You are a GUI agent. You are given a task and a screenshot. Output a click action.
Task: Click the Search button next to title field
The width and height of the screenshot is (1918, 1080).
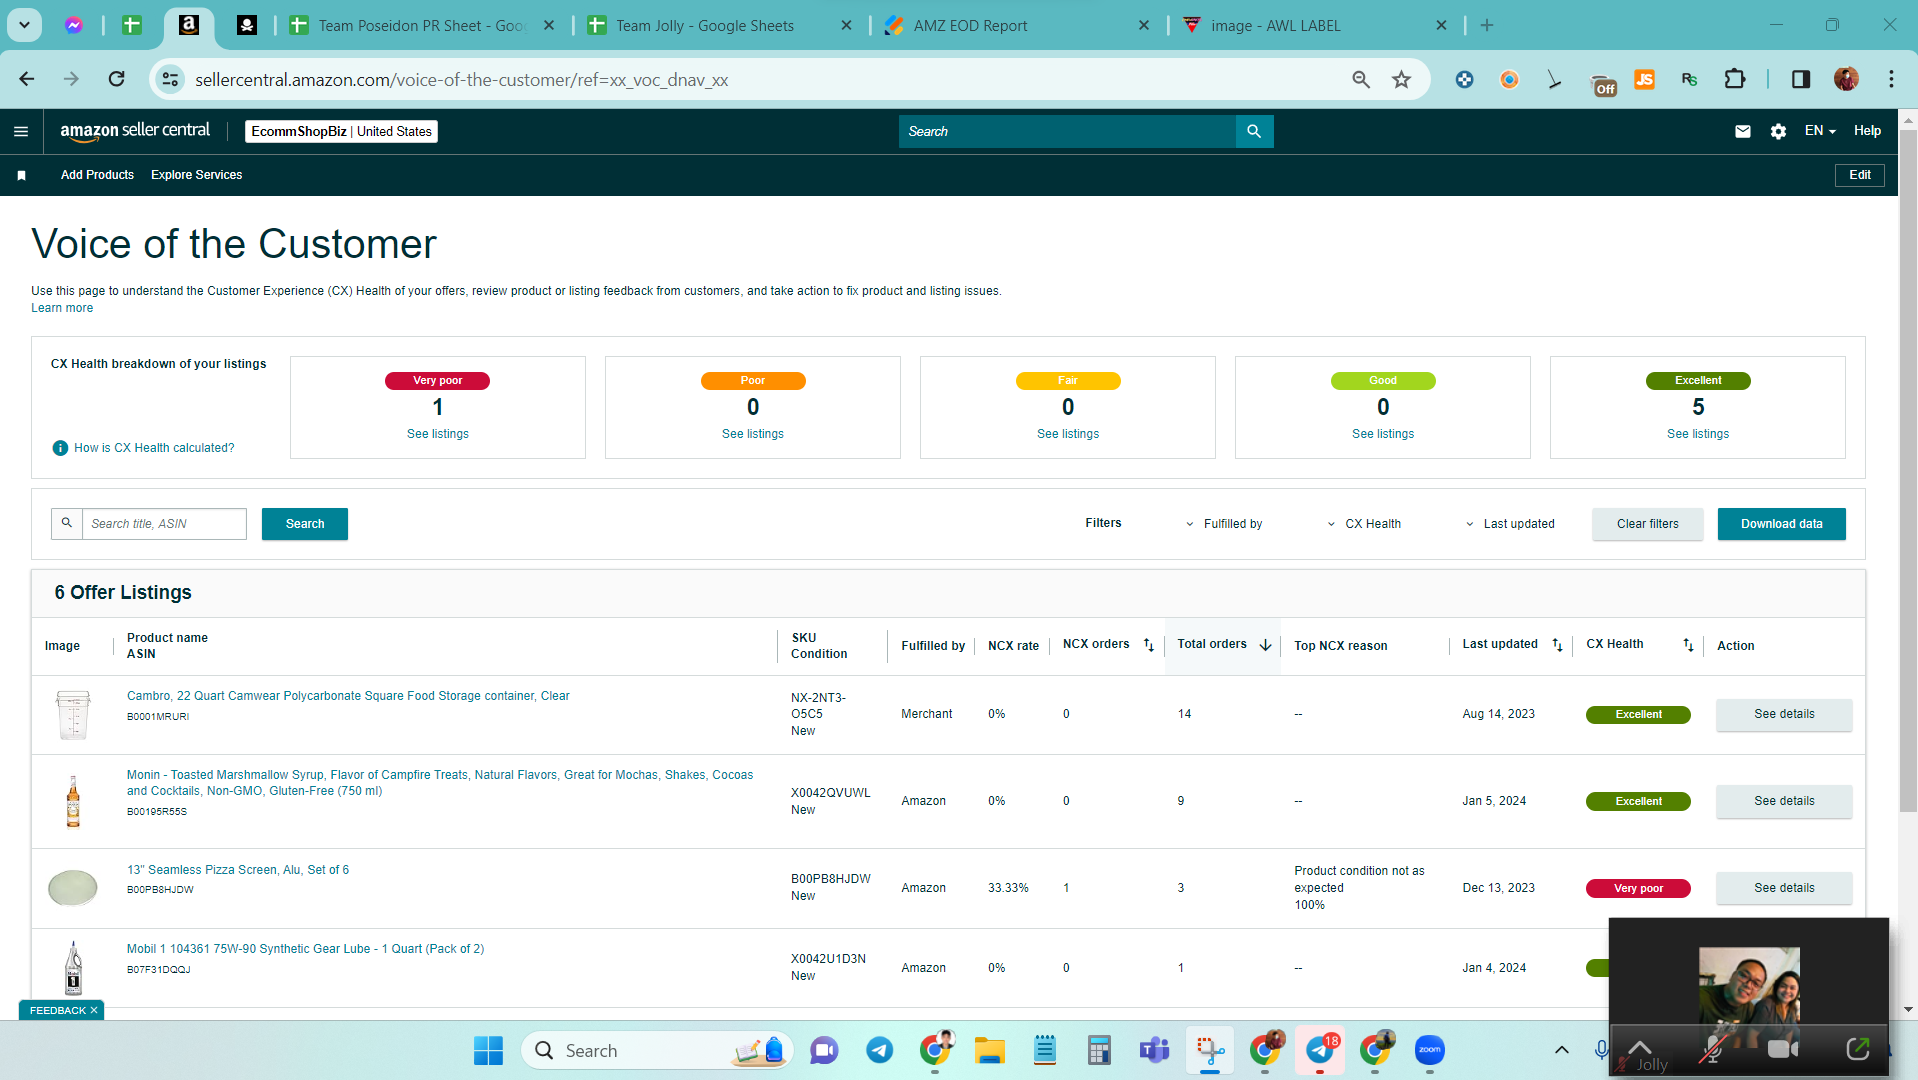(x=305, y=524)
